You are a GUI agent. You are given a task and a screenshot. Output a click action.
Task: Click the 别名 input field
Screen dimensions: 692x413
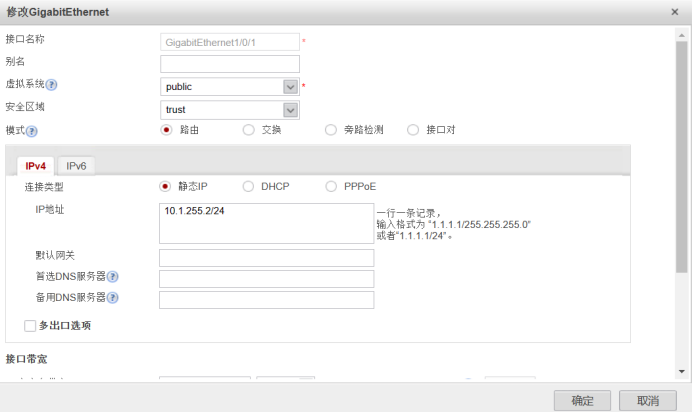click(x=230, y=64)
